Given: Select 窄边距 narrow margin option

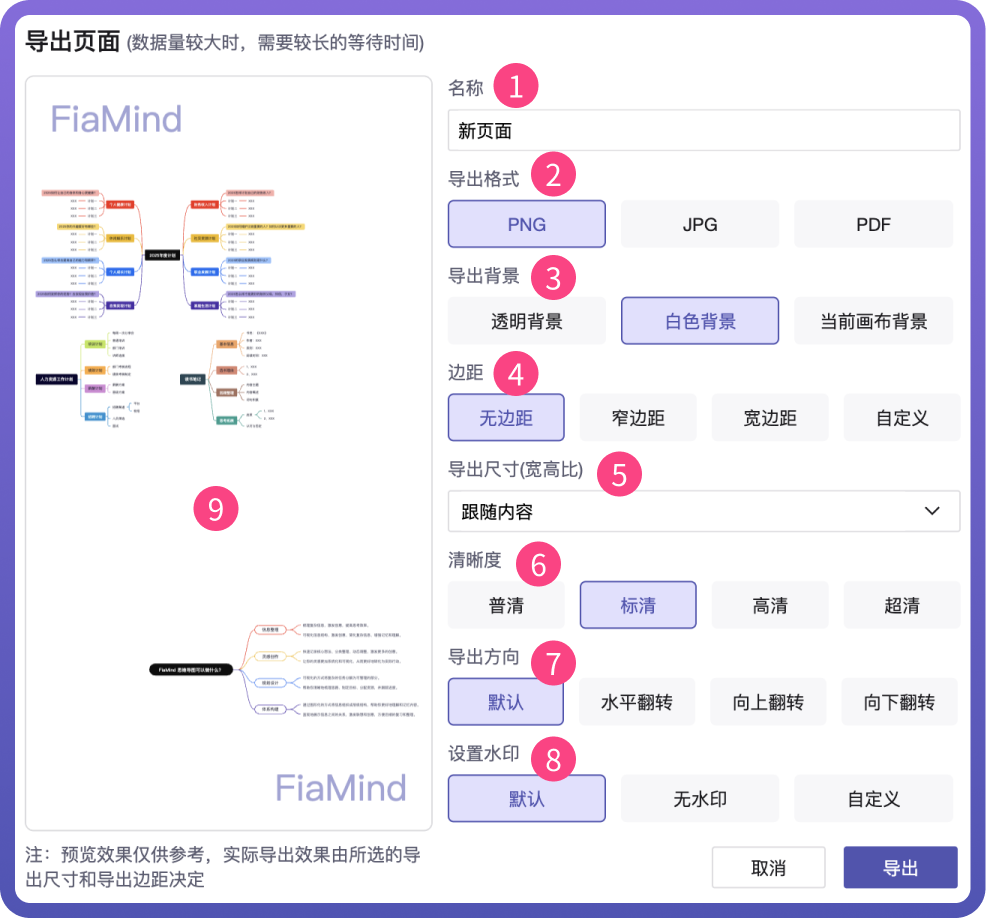Looking at the screenshot, I should [x=638, y=418].
